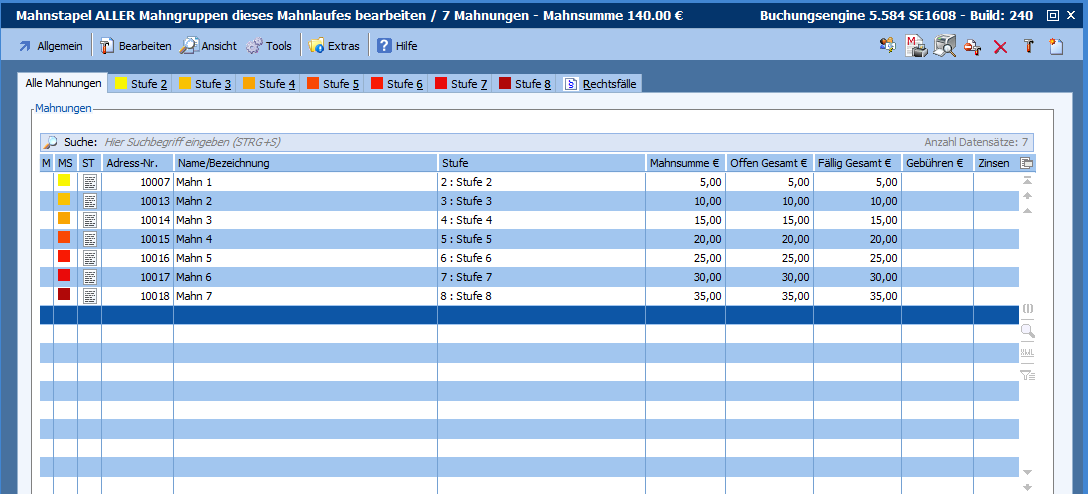Click the column settings icon beside Zinsen
1088x494 pixels.
[x=1026, y=163]
